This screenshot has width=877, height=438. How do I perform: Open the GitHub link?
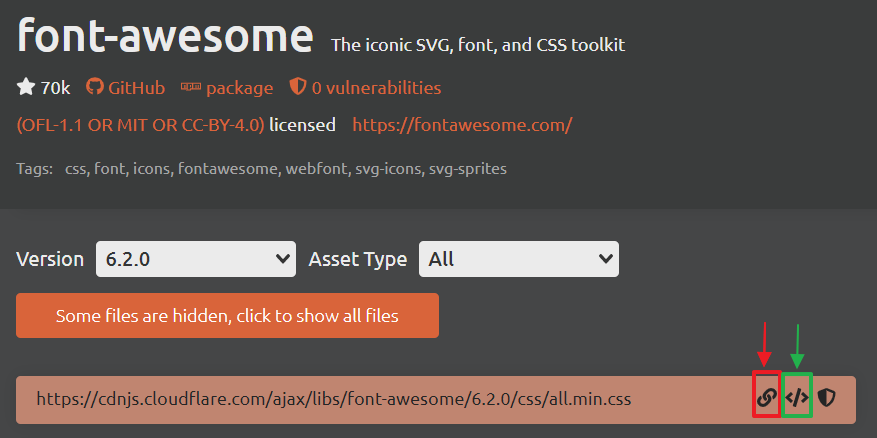[136, 88]
